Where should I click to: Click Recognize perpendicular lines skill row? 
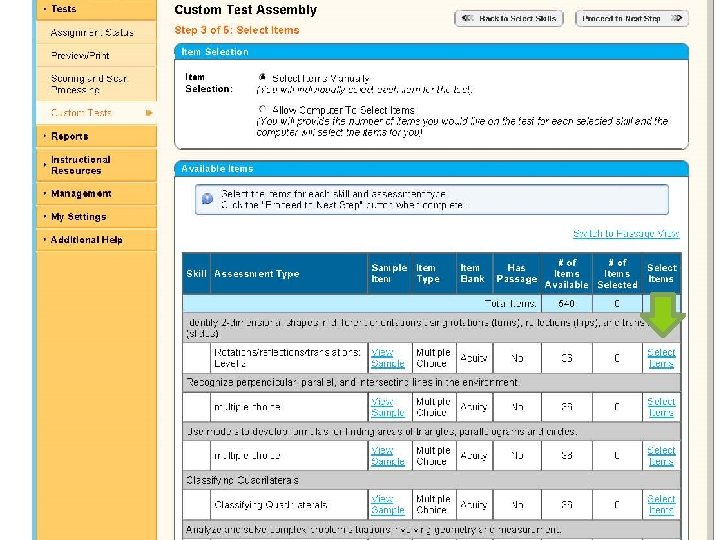click(x=431, y=382)
